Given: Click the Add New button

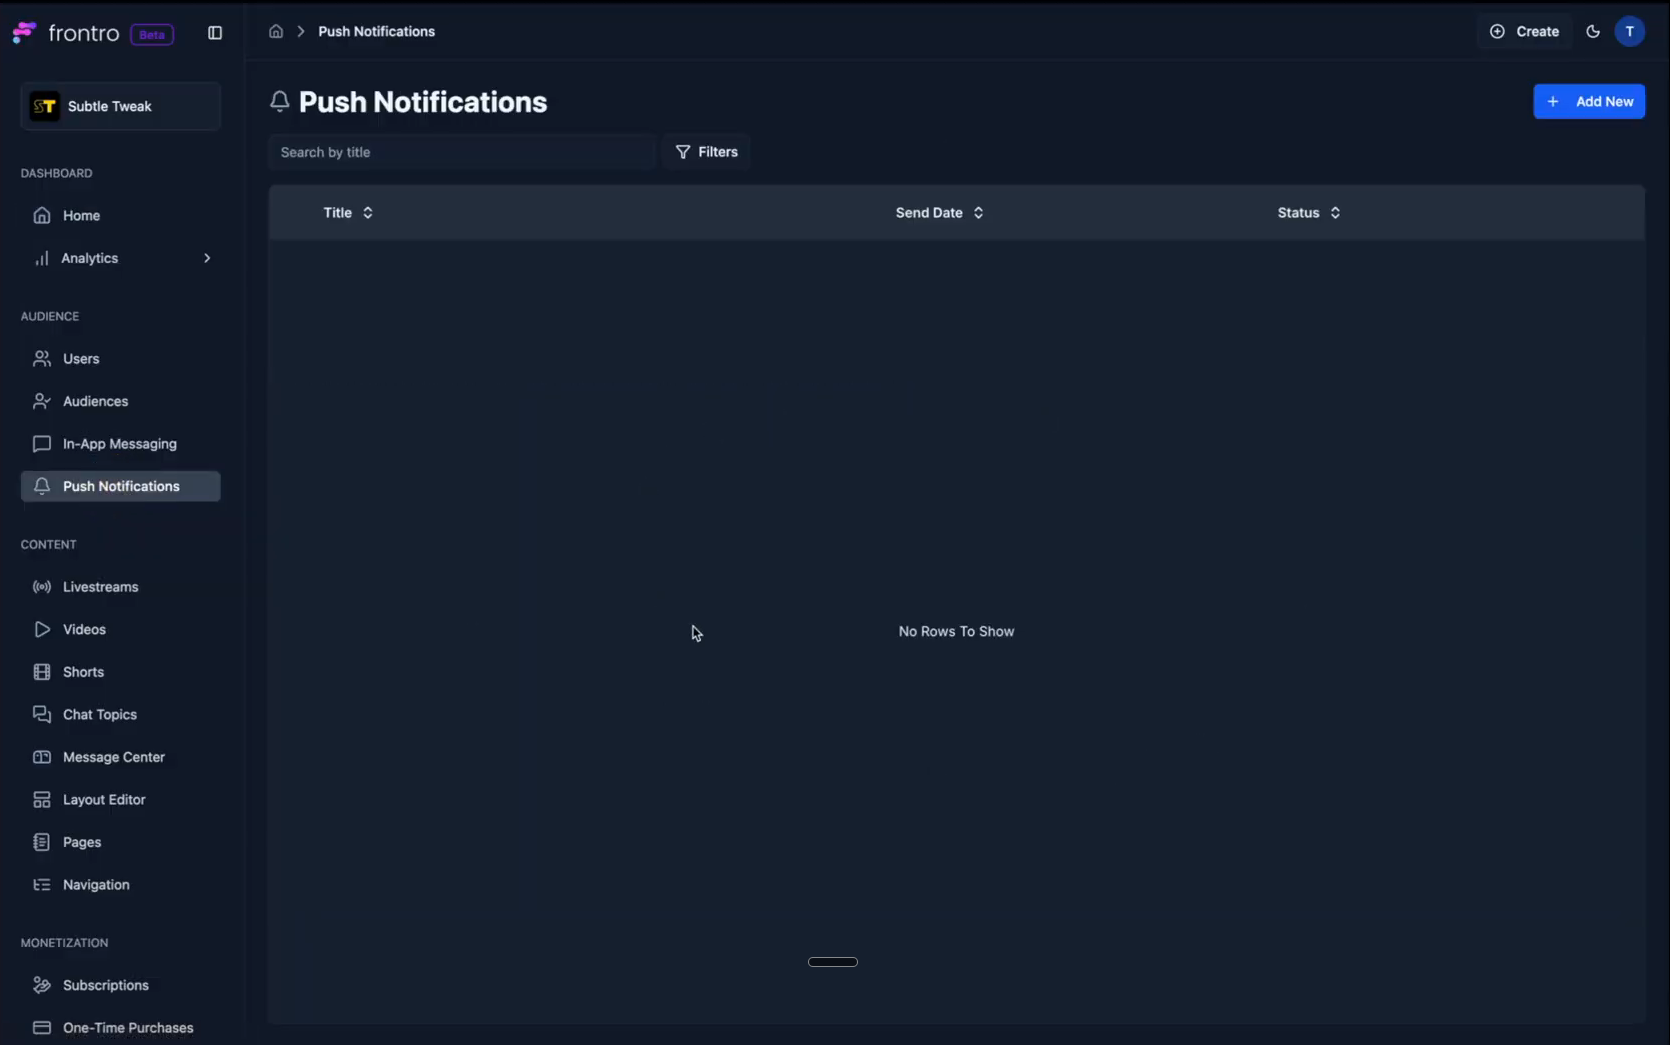Looking at the screenshot, I should click(x=1588, y=102).
